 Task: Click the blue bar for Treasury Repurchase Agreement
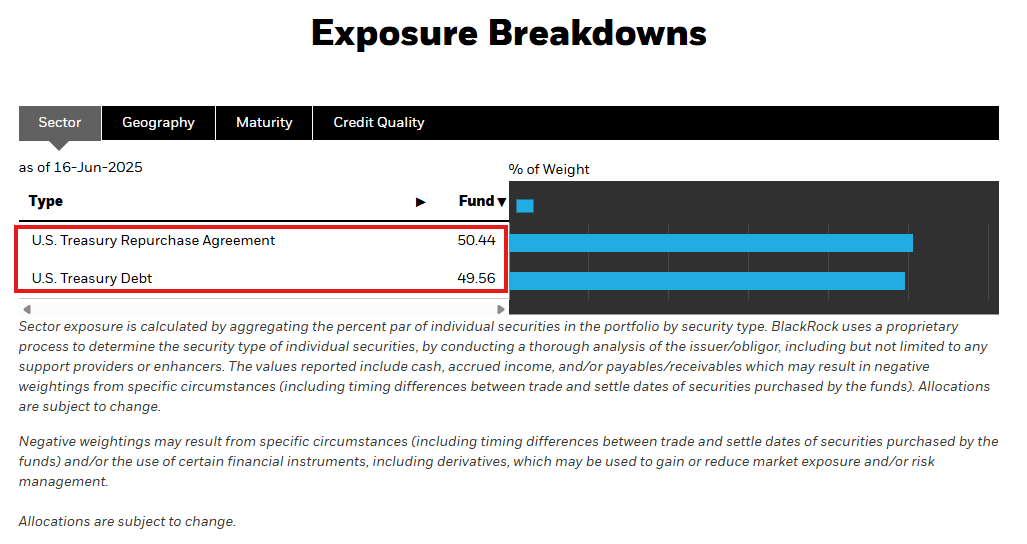point(711,243)
